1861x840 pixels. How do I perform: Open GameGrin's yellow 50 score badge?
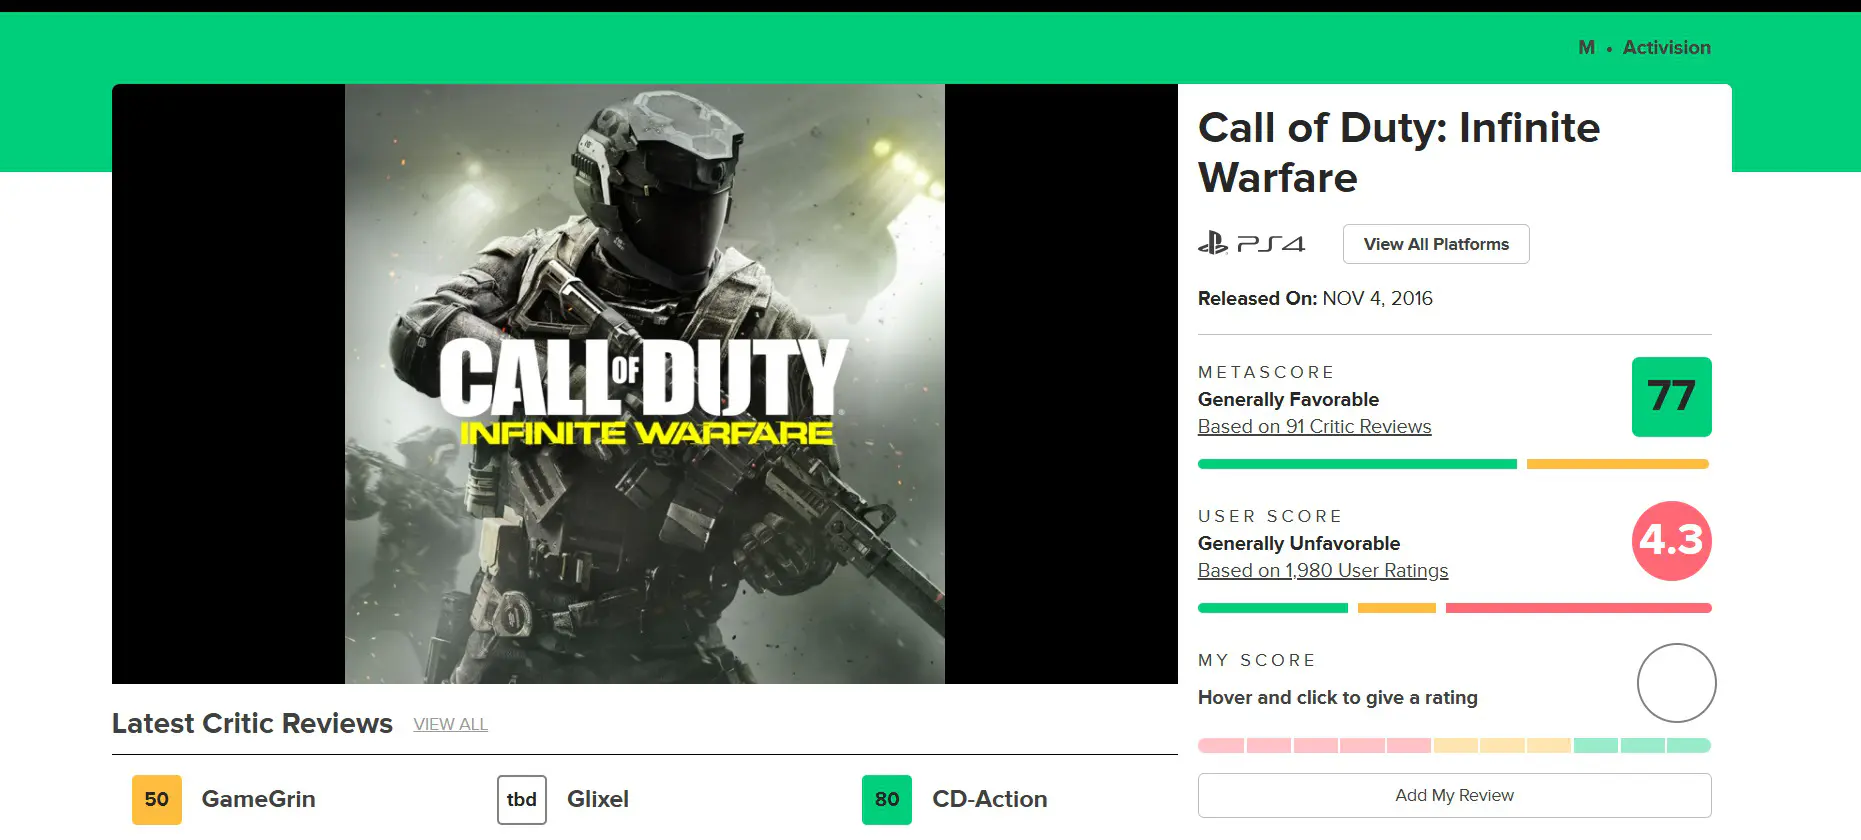coord(157,799)
